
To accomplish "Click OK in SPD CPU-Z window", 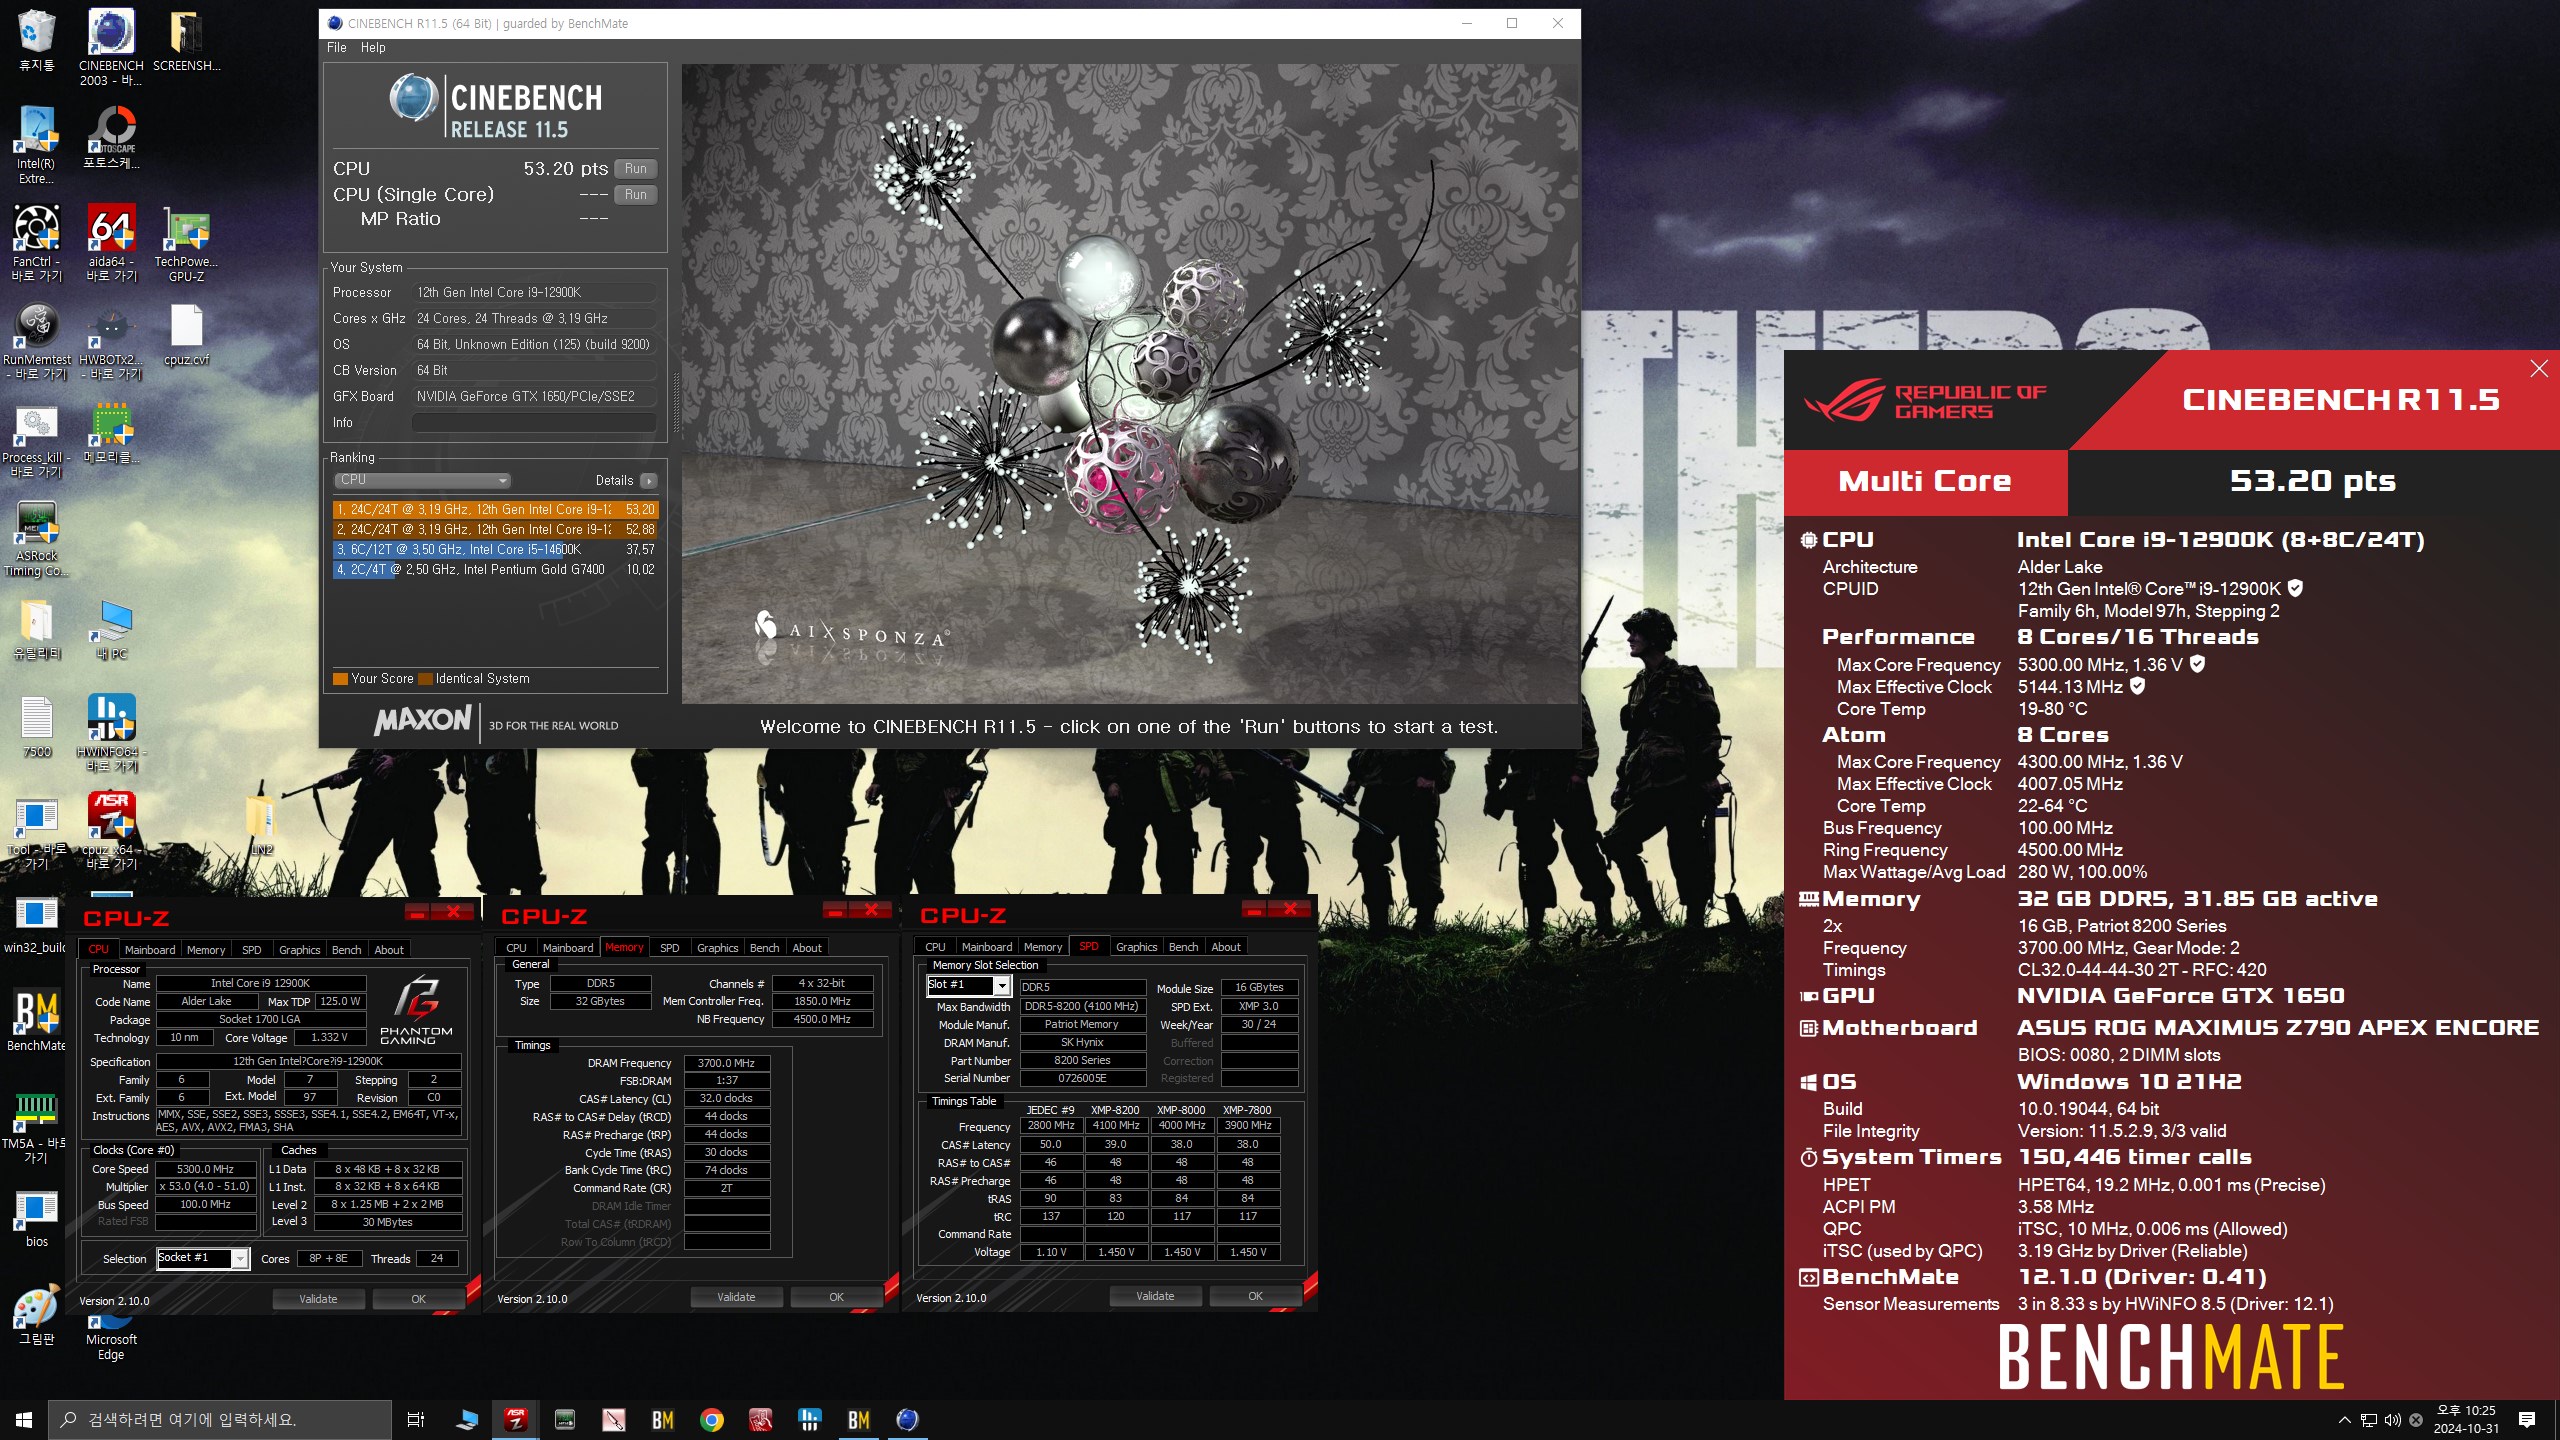I will [x=1256, y=1296].
